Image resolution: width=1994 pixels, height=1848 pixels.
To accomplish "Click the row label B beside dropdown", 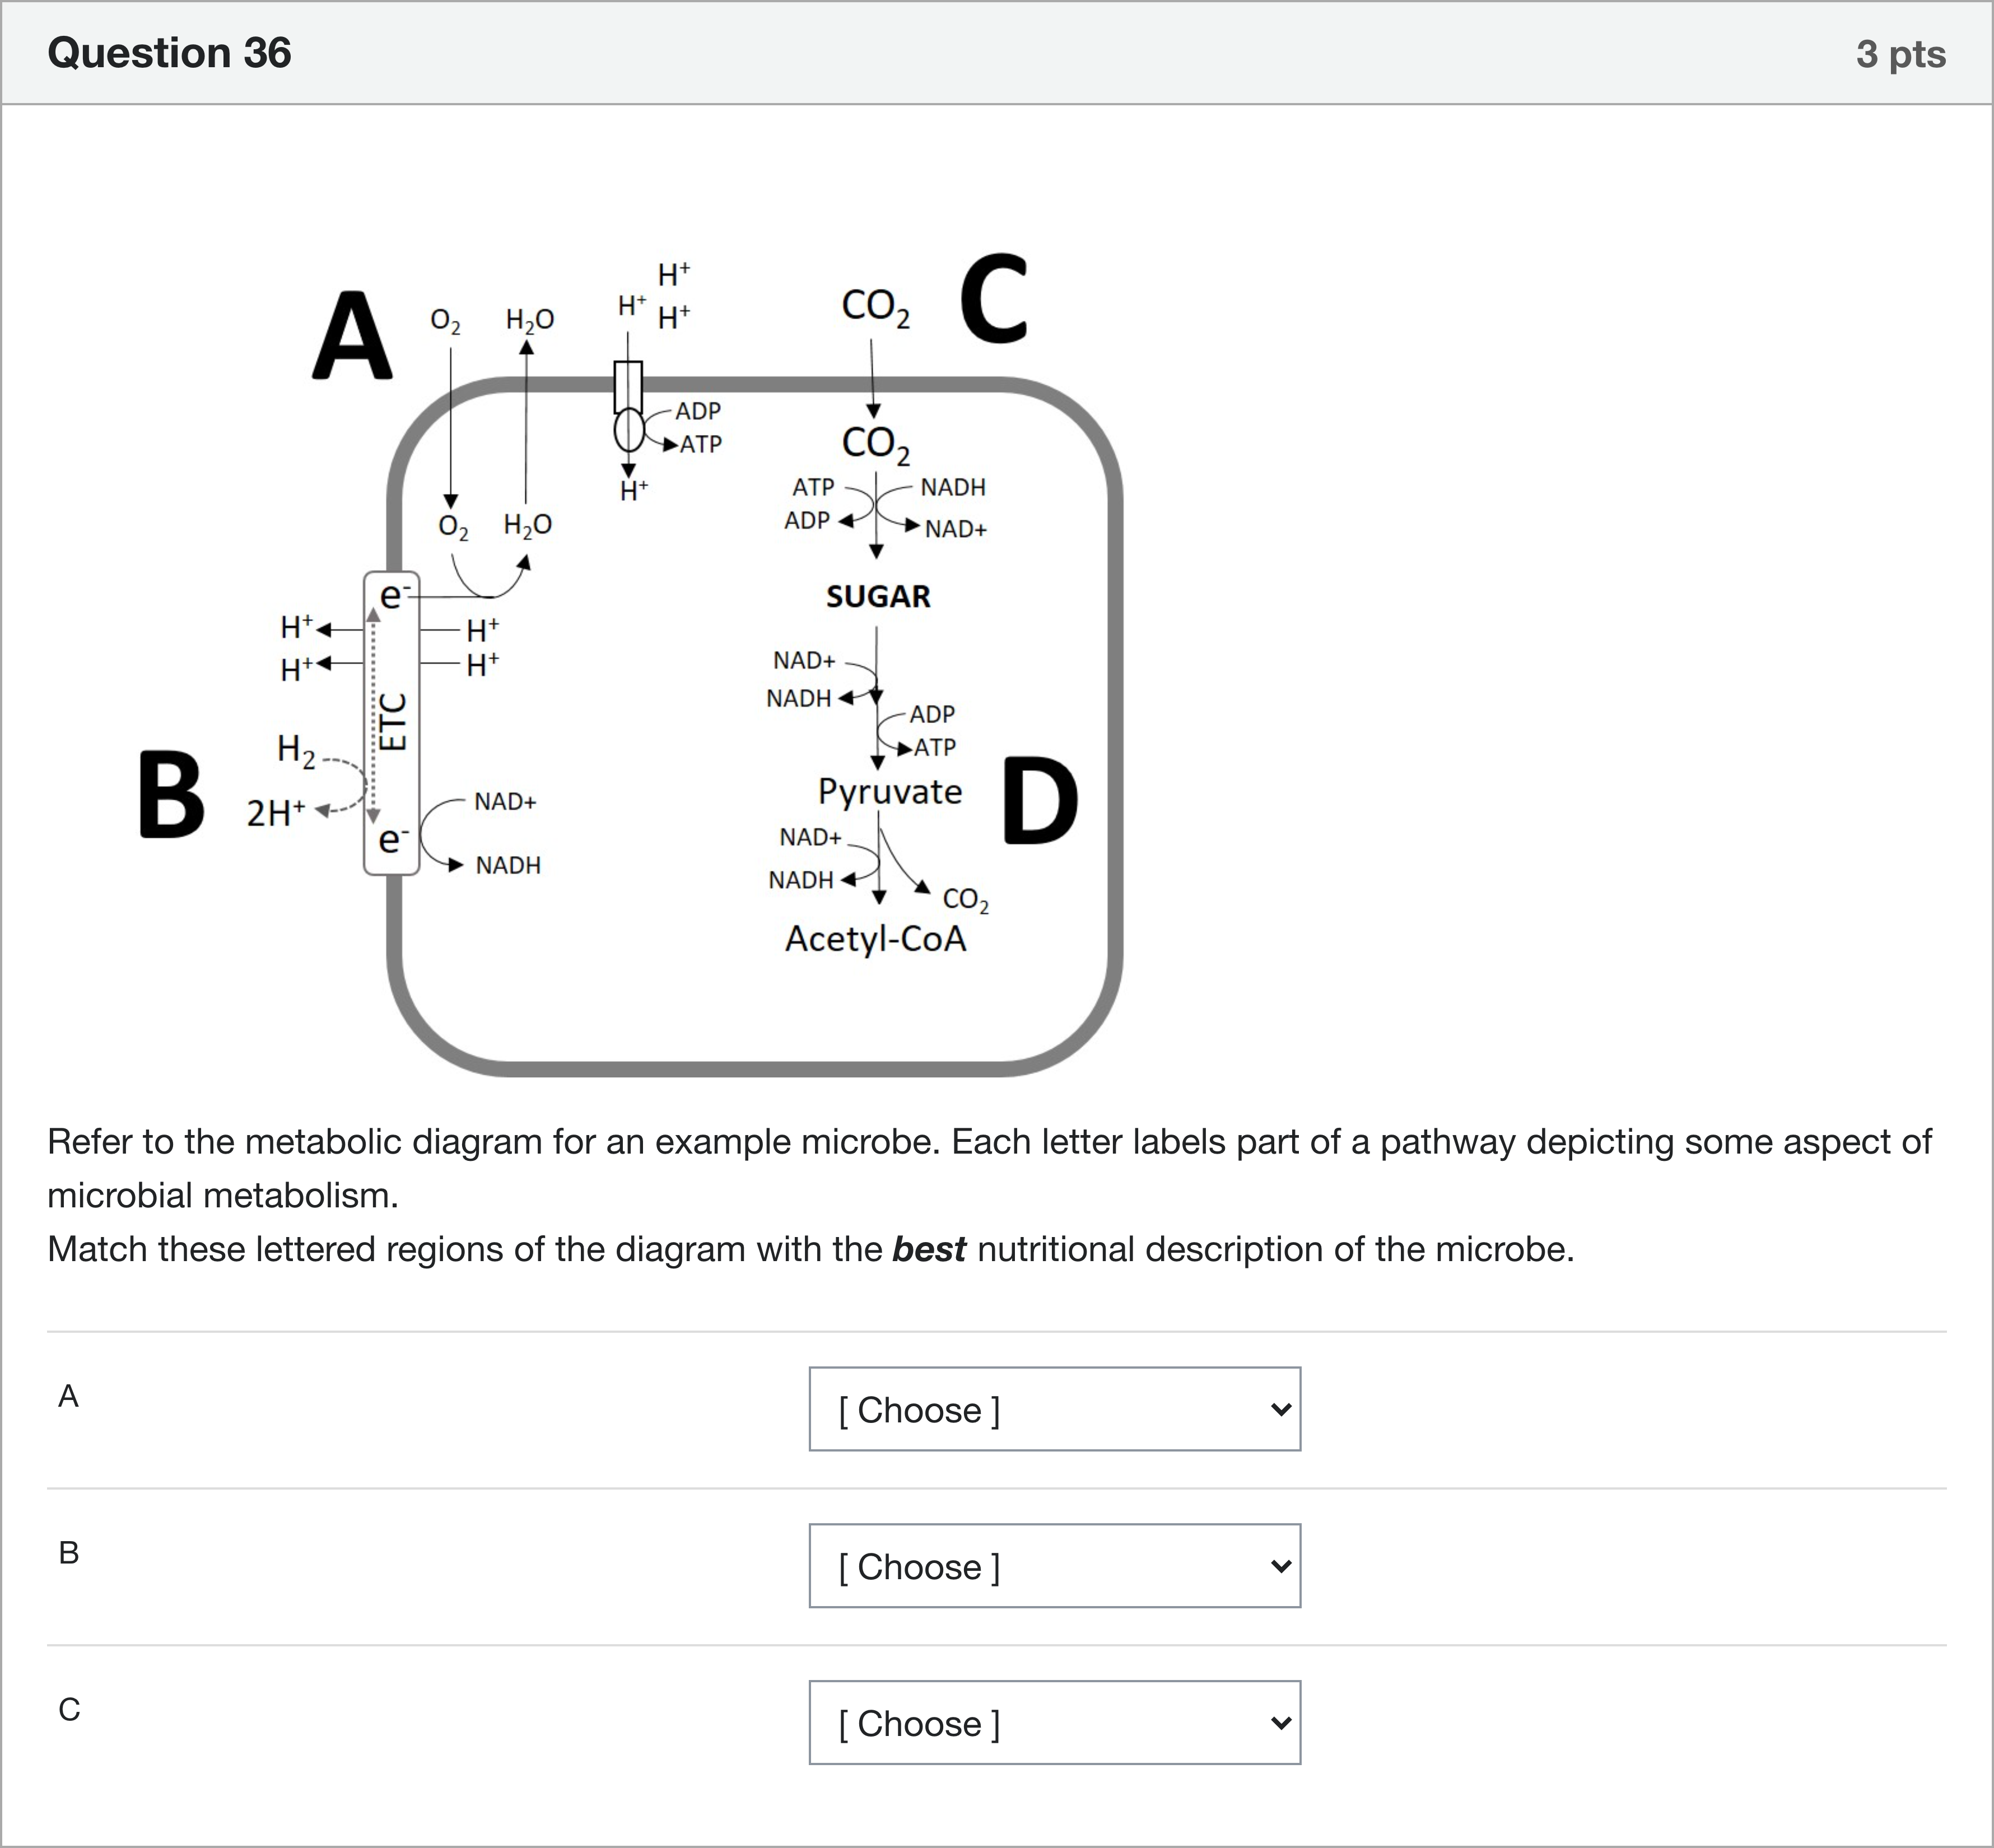I will [69, 1553].
